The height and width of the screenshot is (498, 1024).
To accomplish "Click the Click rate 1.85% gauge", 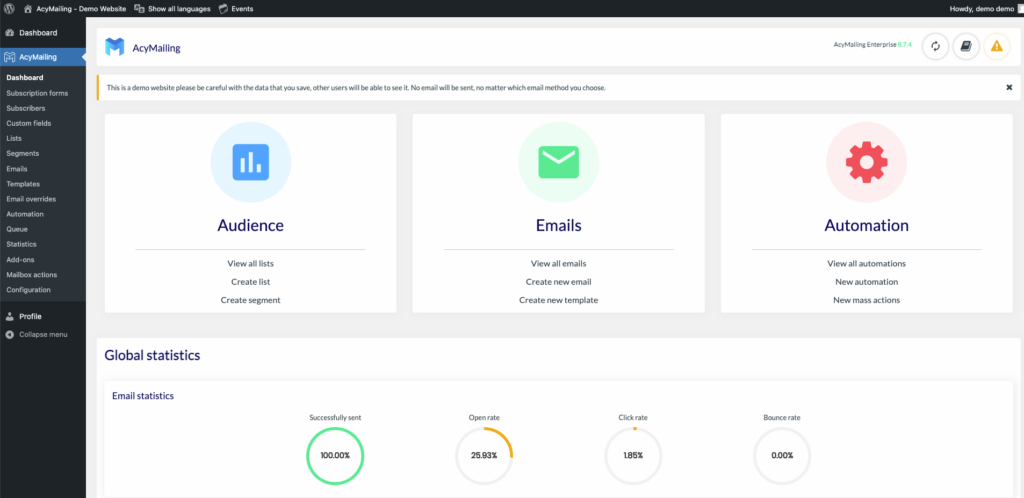I will pos(633,456).
